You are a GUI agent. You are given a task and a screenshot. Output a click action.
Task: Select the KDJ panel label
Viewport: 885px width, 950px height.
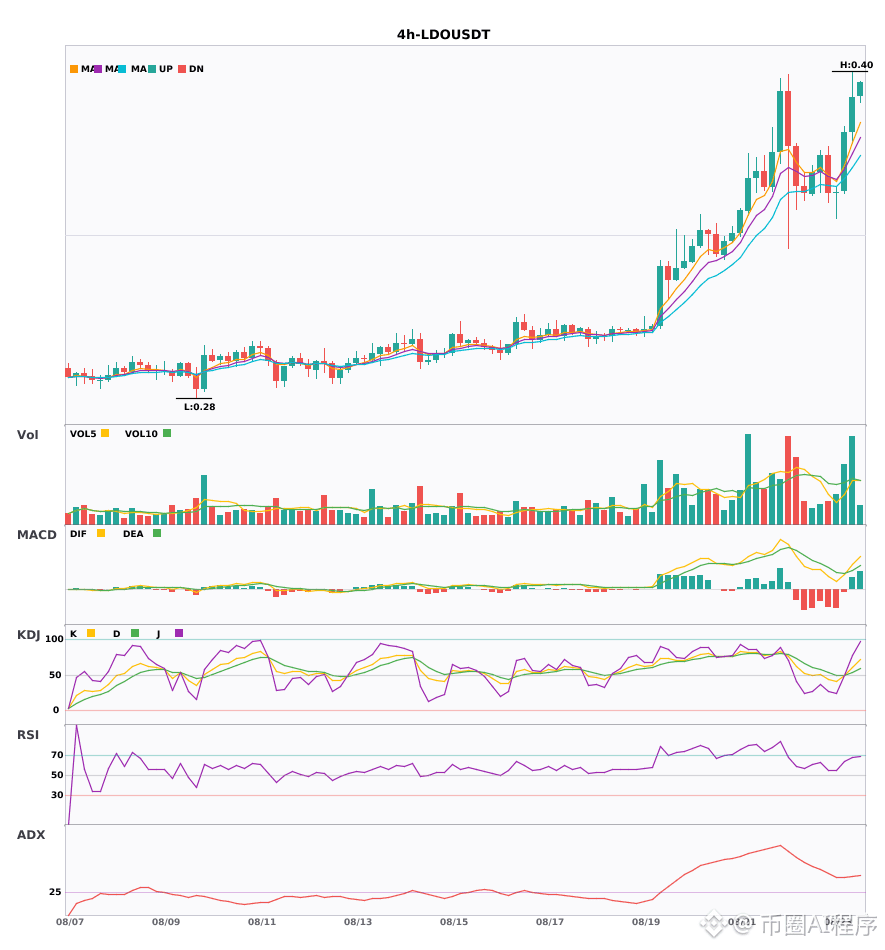tap(28, 635)
